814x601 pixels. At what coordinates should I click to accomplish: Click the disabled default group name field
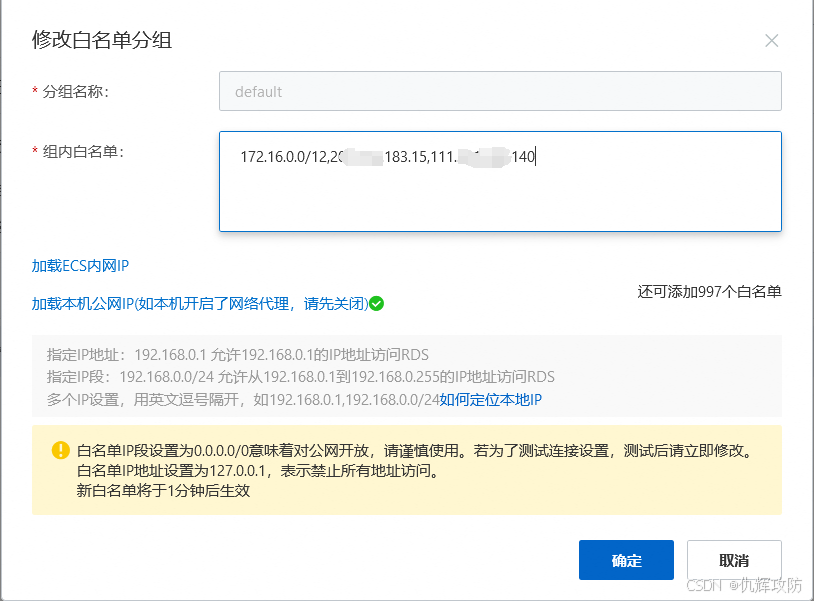[x=500, y=91]
